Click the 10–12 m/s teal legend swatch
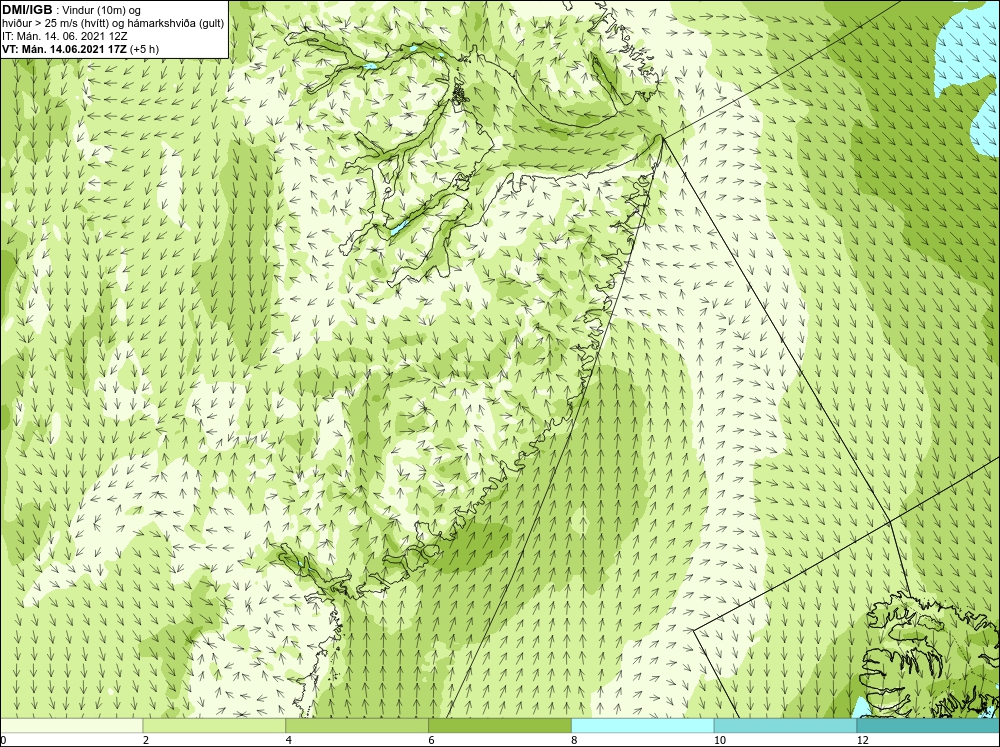 (x=786, y=726)
